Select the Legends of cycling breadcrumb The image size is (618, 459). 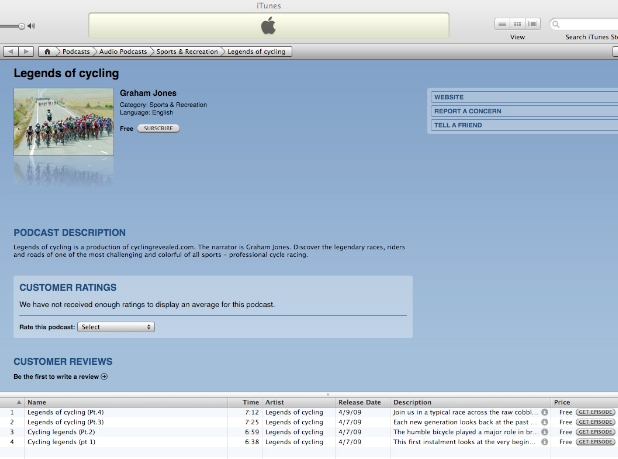(x=256, y=52)
